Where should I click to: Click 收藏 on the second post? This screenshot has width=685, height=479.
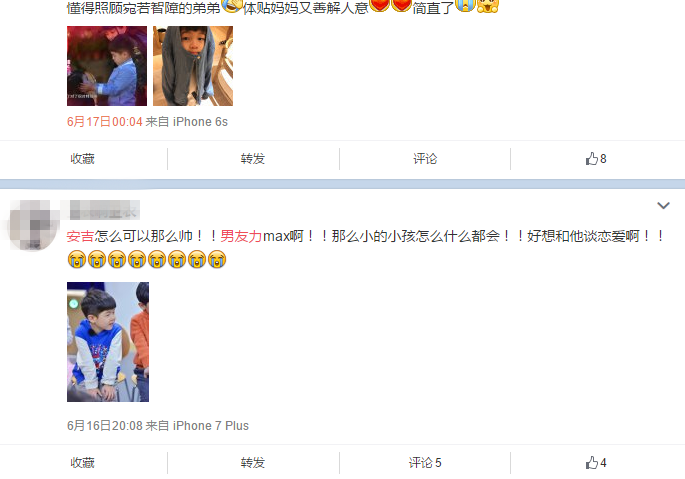pyautogui.click(x=83, y=463)
